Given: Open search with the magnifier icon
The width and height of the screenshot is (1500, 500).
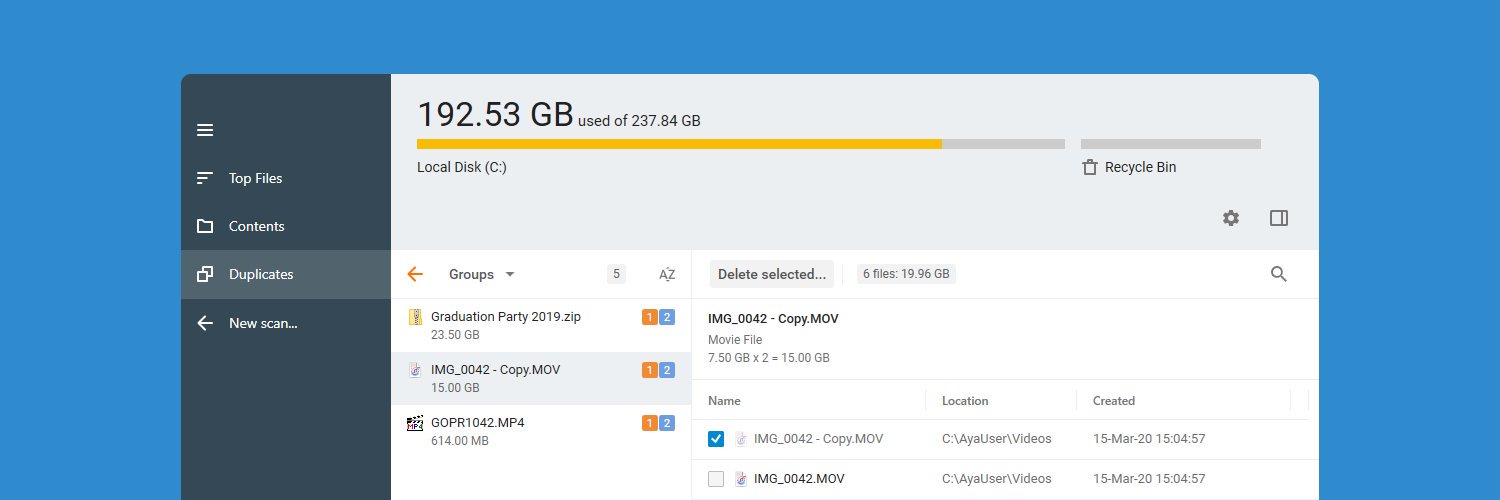Looking at the screenshot, I should coord(1279,274).
